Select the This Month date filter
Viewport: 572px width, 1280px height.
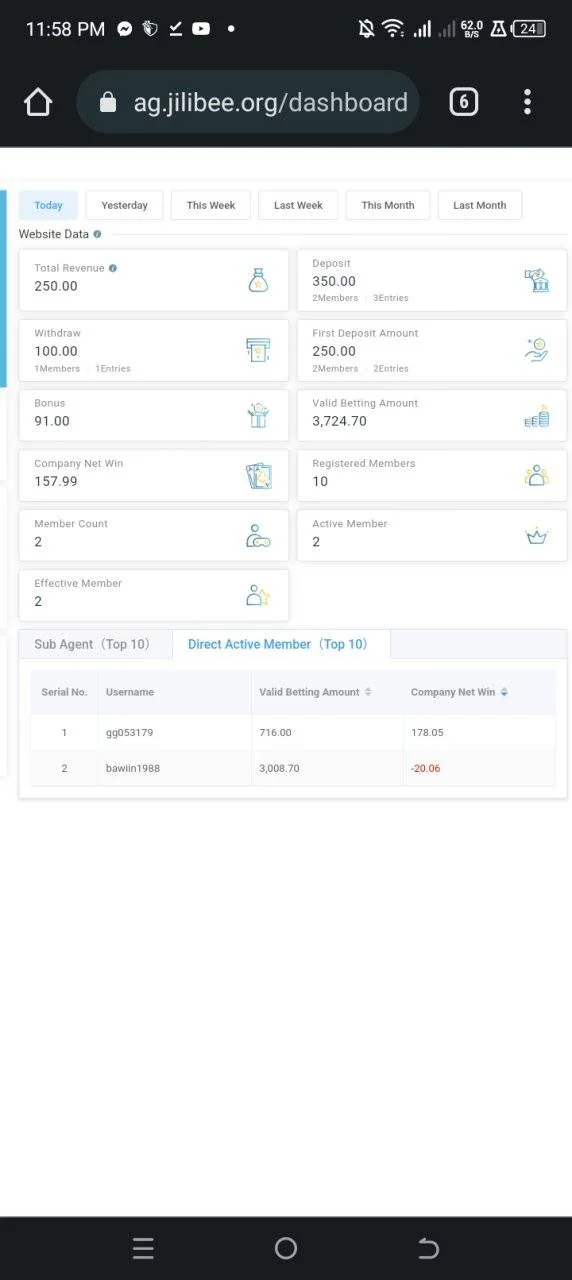pos(388,205)
